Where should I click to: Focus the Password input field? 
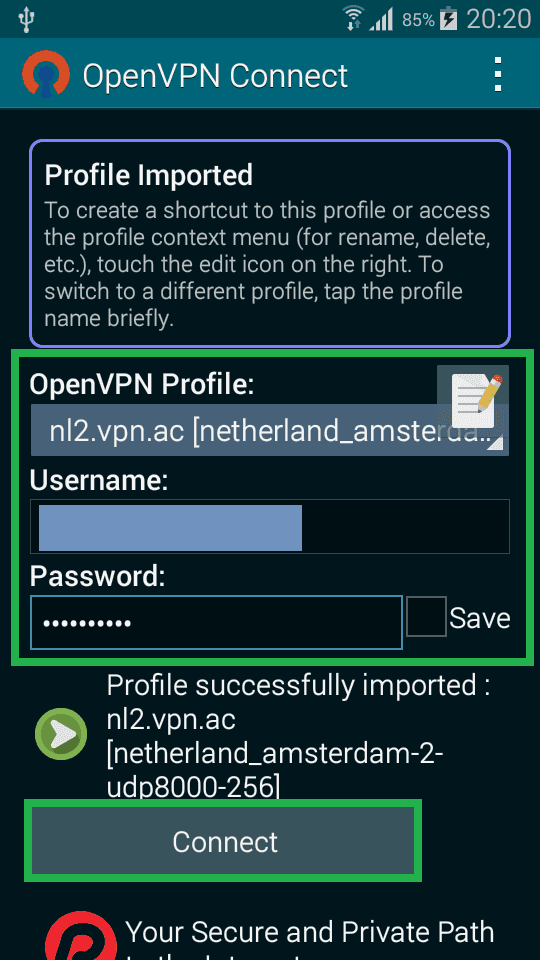click(217, 622)
